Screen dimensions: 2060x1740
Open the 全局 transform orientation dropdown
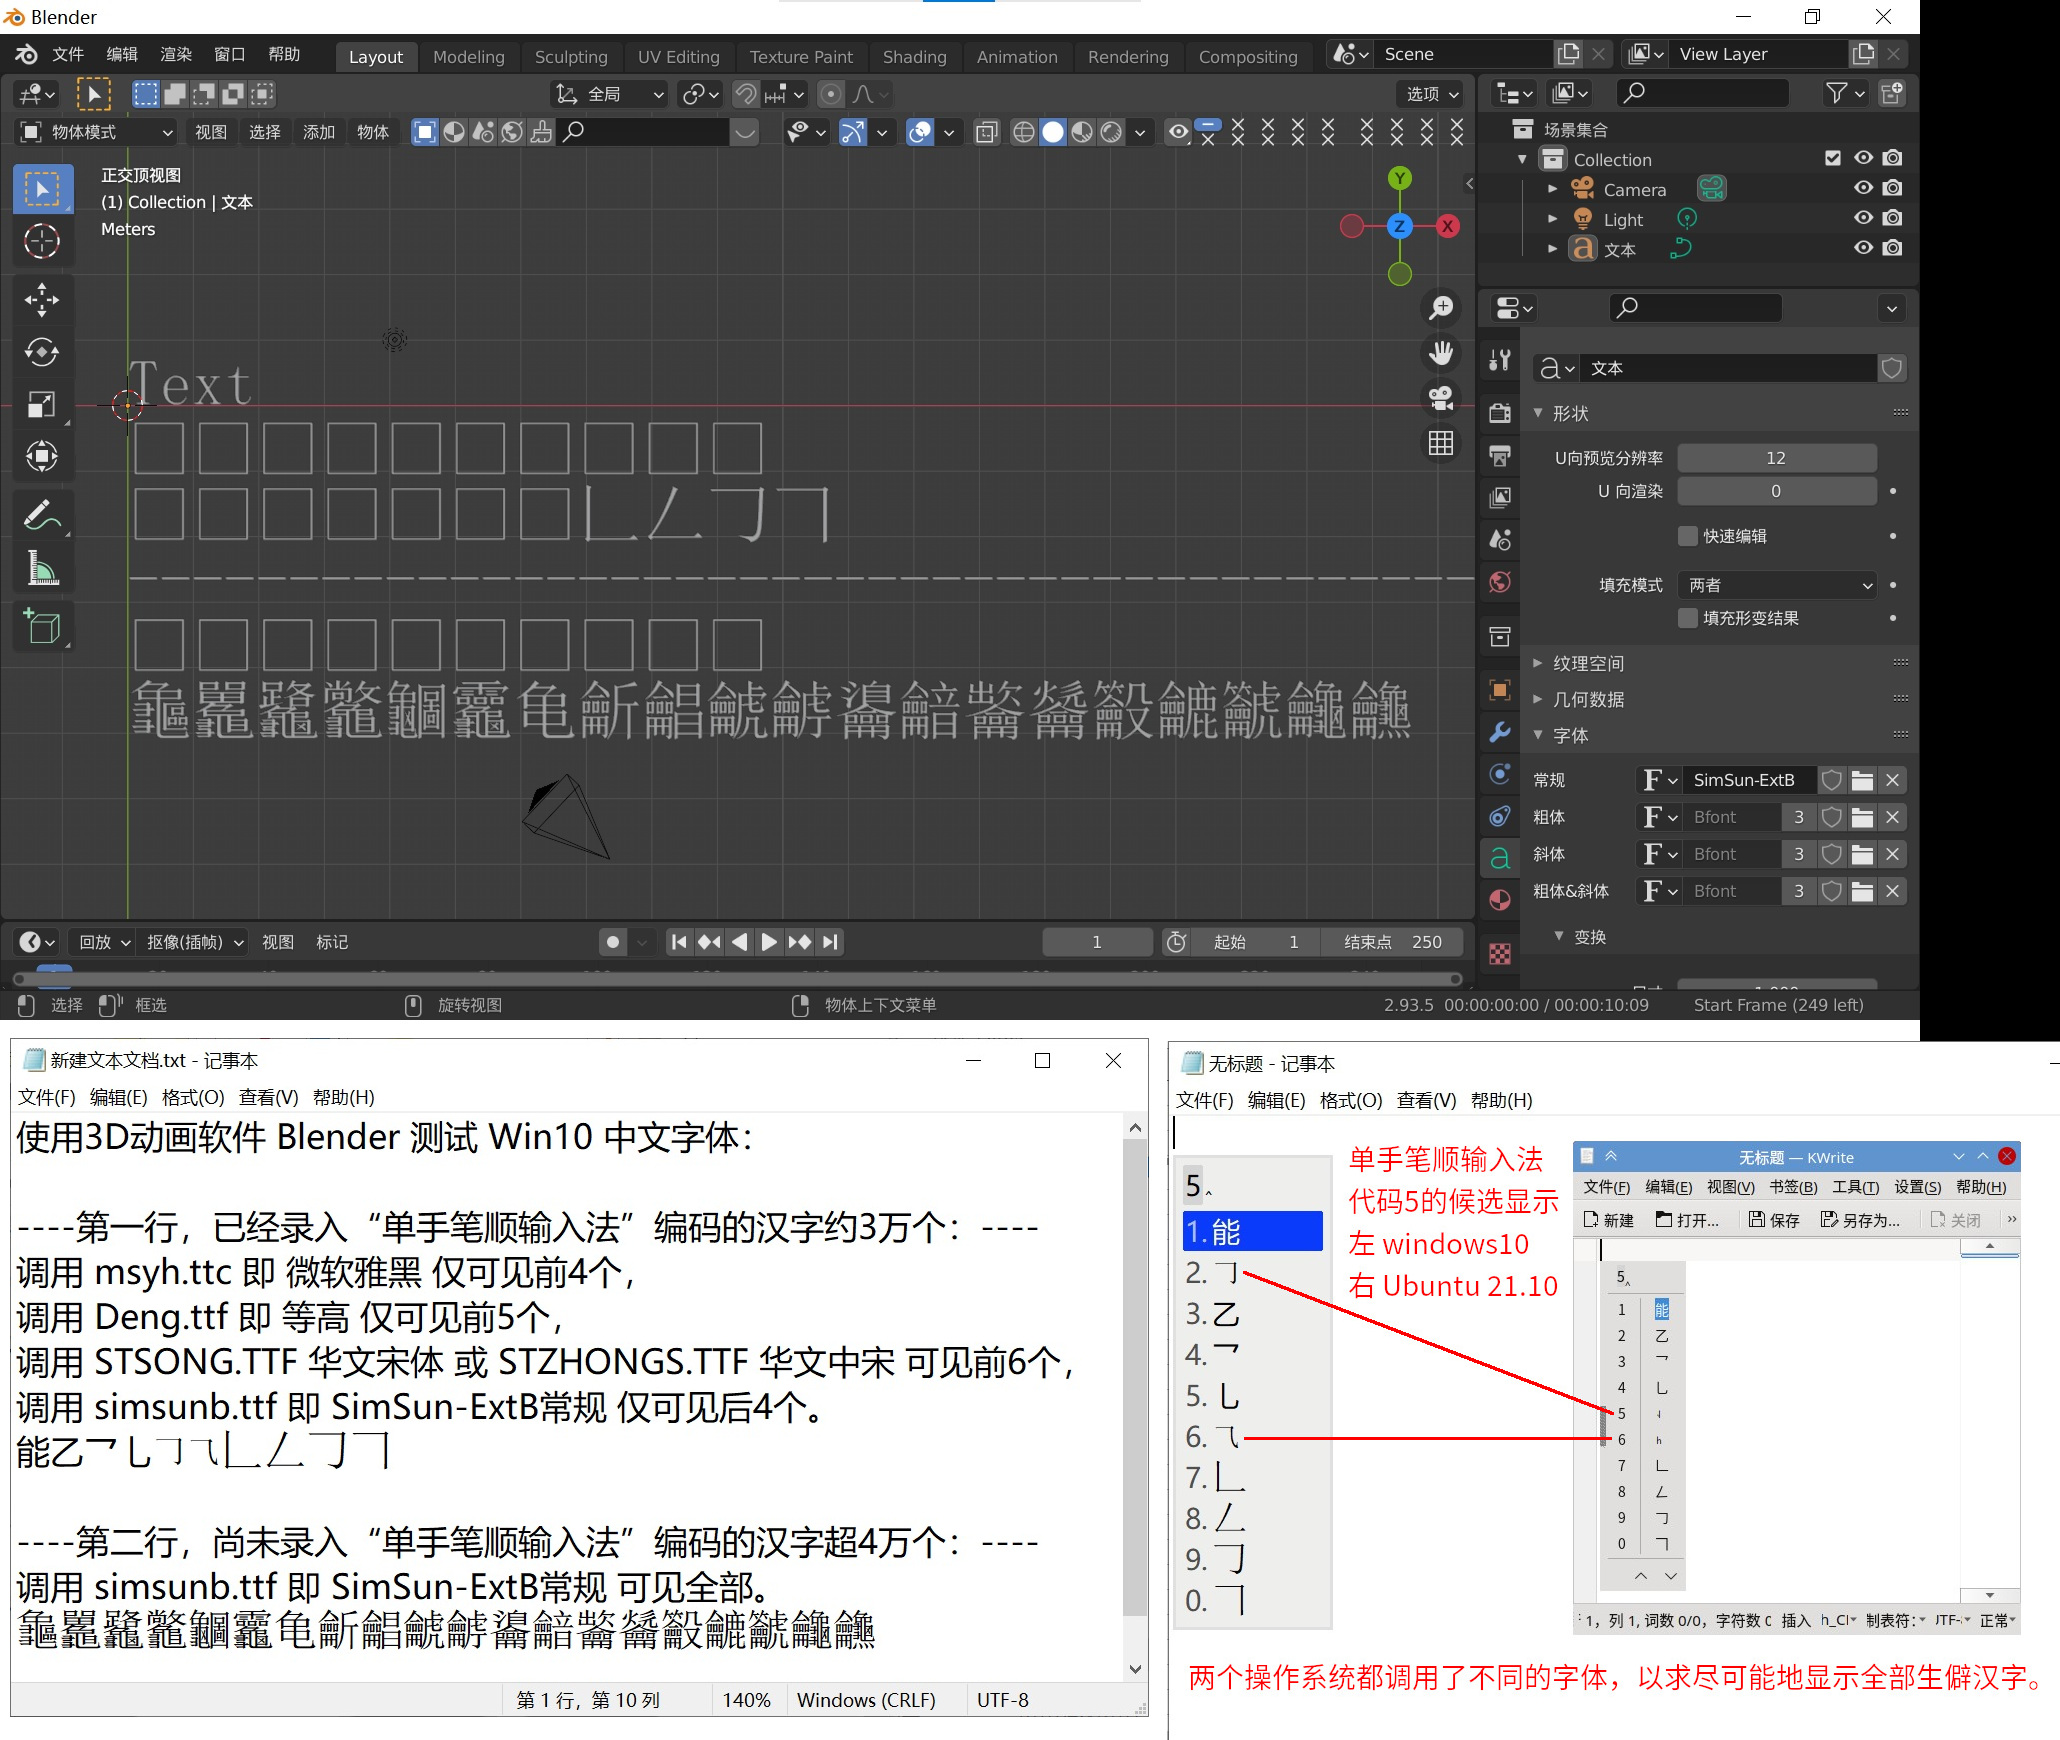coord(610,94)
